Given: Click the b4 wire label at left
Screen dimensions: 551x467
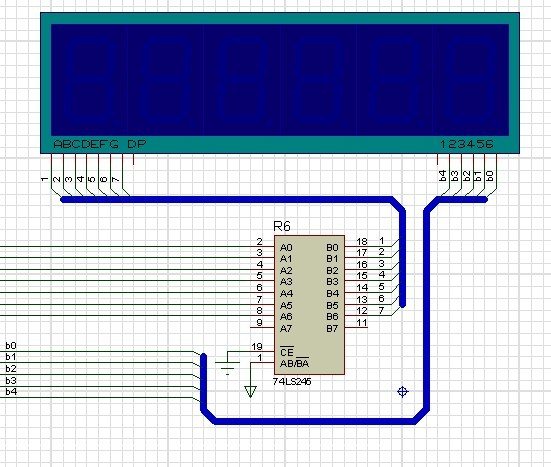Looking at the screenshot, I should click(x=11, y=391).
